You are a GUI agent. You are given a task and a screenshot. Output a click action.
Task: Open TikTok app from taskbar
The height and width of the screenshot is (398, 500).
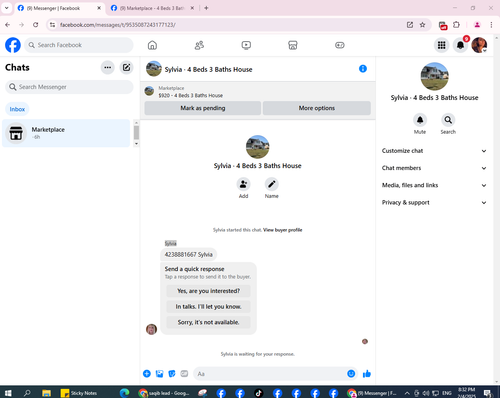(258, 393)
